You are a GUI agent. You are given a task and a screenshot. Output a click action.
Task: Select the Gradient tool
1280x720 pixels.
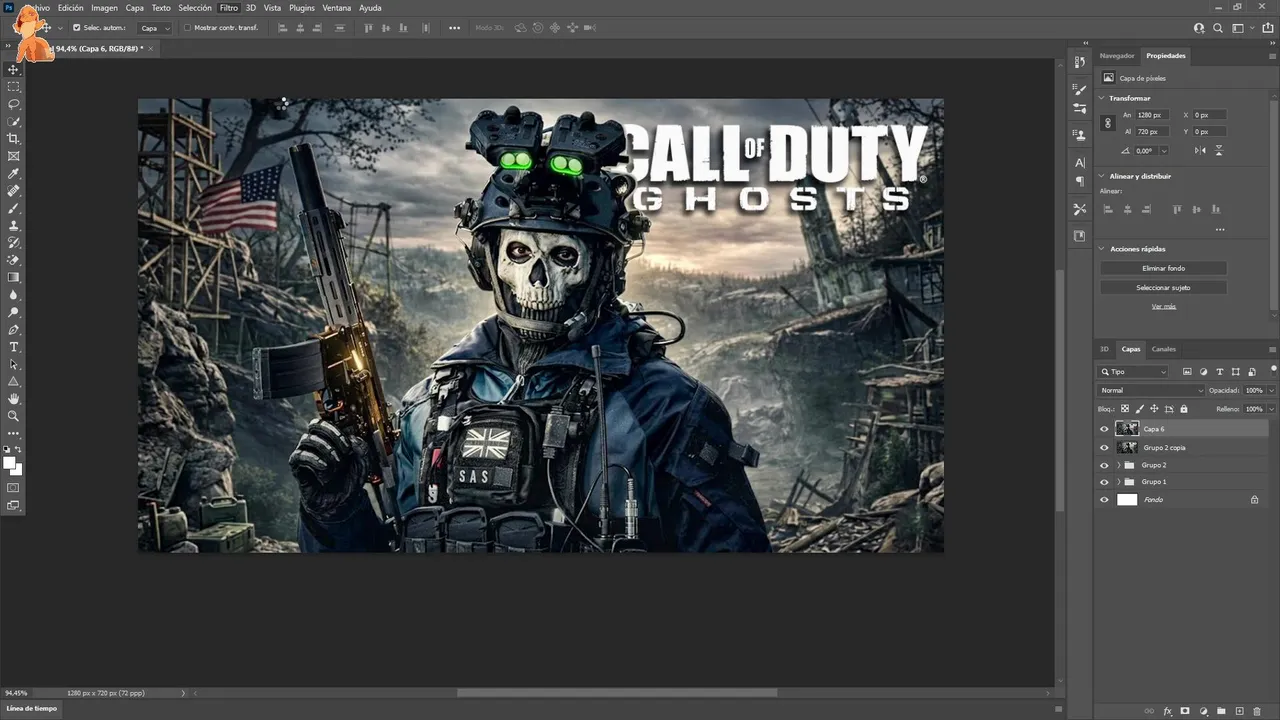coord(14,278)
